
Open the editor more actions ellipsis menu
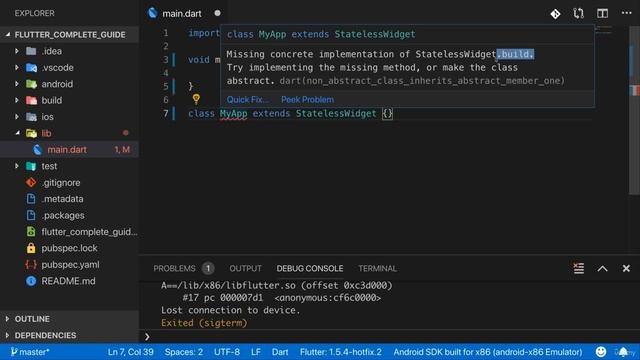(x=627, y=13)
